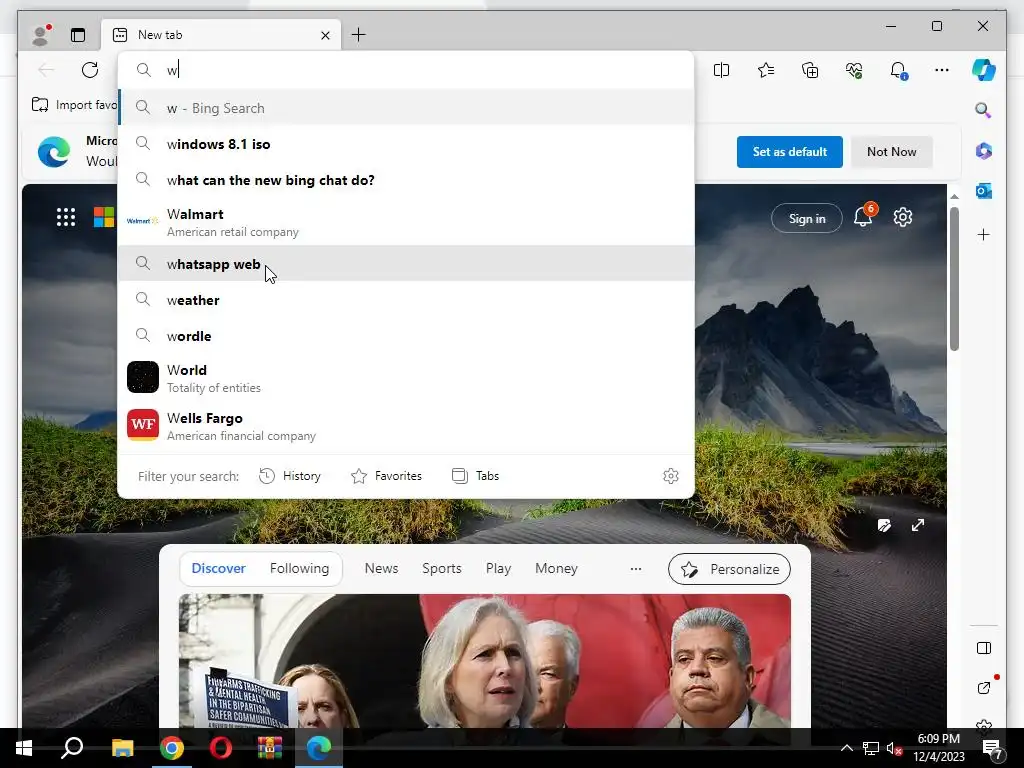
Task: Edit background image icon
Action: [x=884, y=525]
